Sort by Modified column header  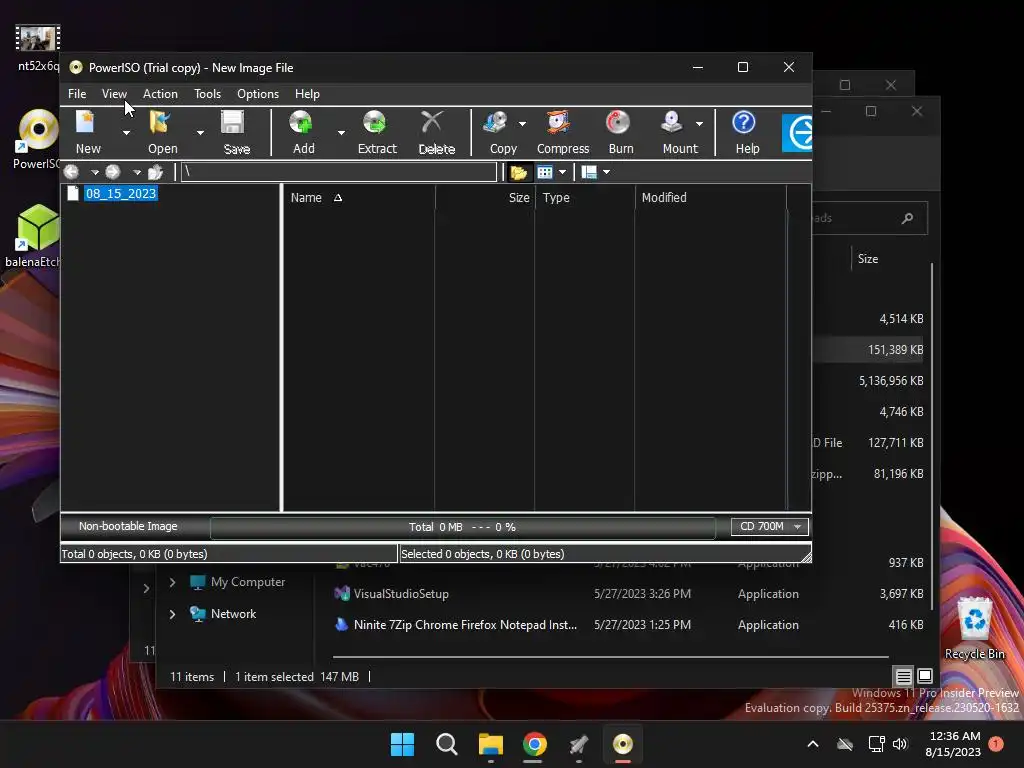pyautogui.click(x=711, y=197)
